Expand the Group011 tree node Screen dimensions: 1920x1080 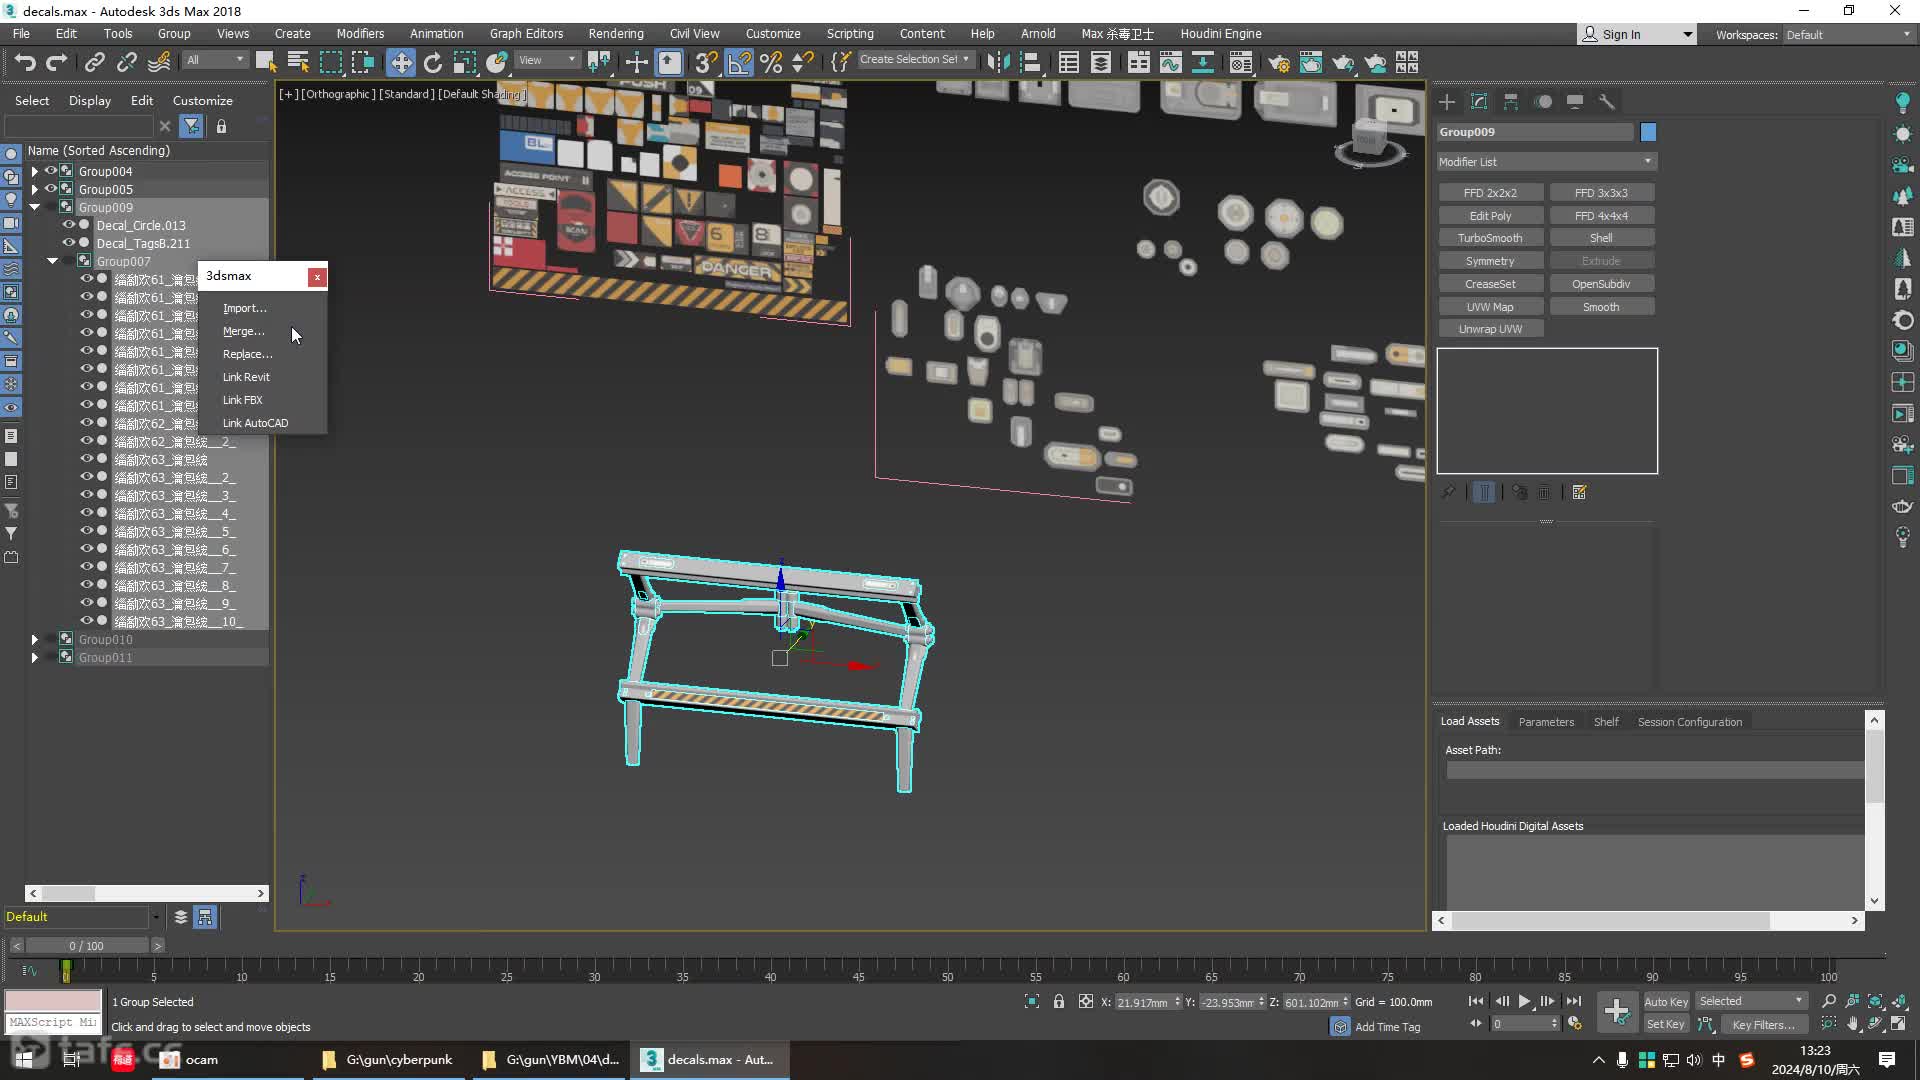point(35,657)
